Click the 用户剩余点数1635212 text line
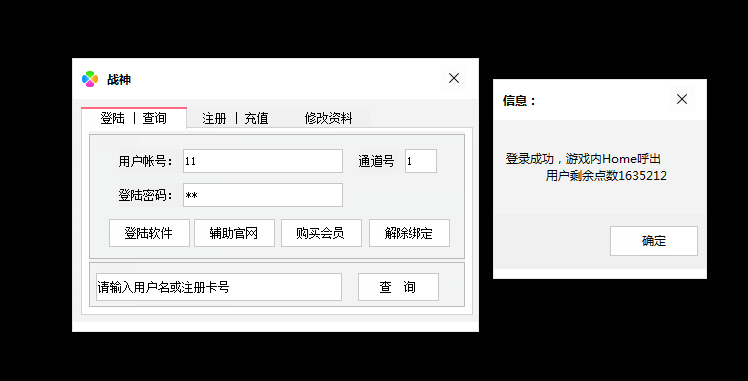Screen dimensions: 748x381 click(606, 176)
